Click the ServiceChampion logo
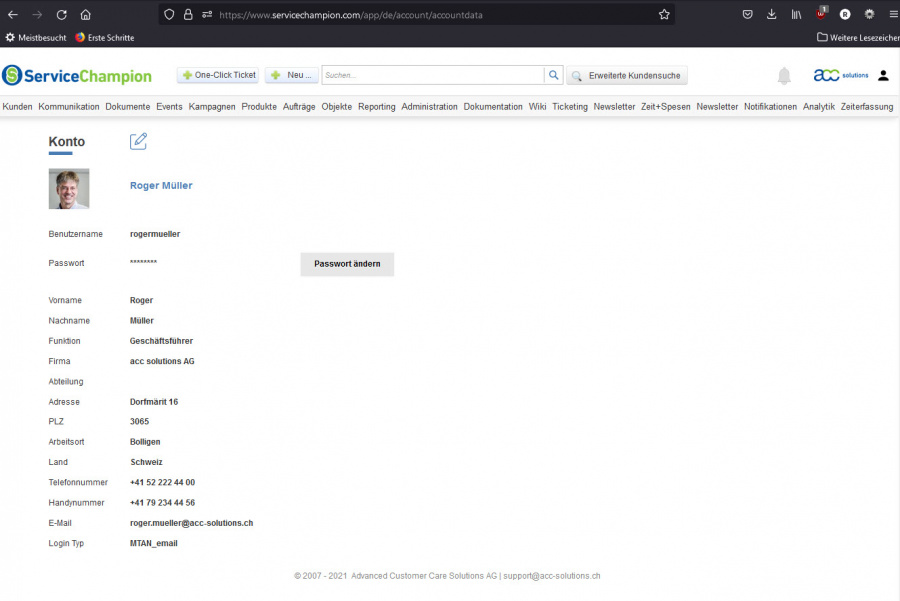The image size is (900, 601). (x=77, y=76)
